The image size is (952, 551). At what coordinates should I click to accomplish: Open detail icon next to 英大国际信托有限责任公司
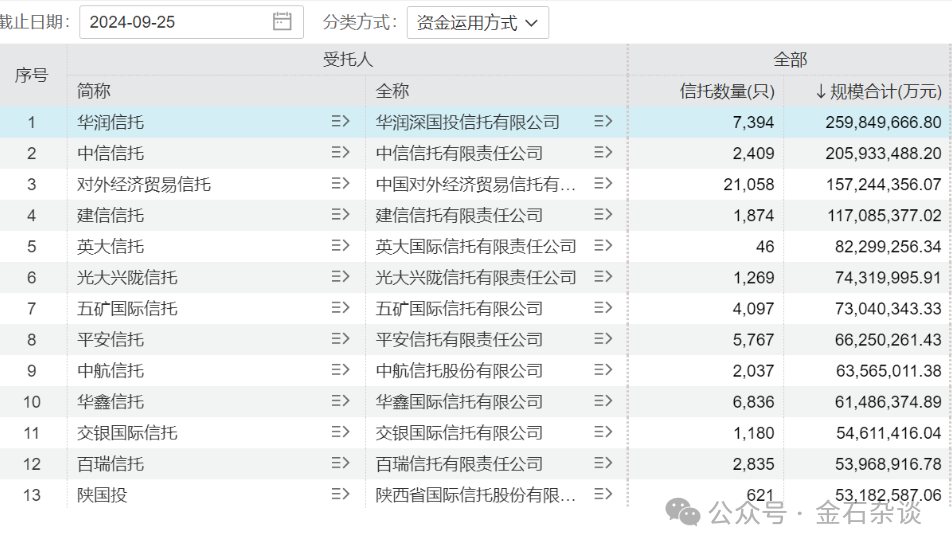point(603,246)
